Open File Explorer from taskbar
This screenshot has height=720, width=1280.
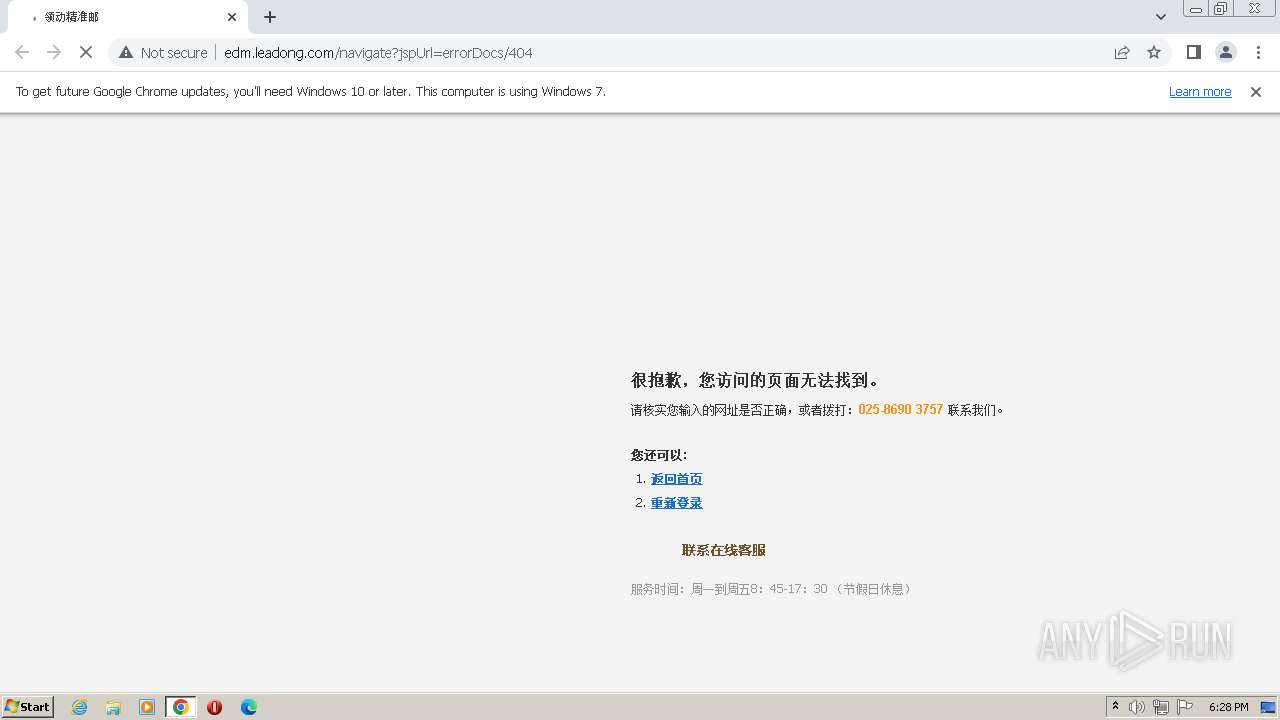[x=113, y=707]
